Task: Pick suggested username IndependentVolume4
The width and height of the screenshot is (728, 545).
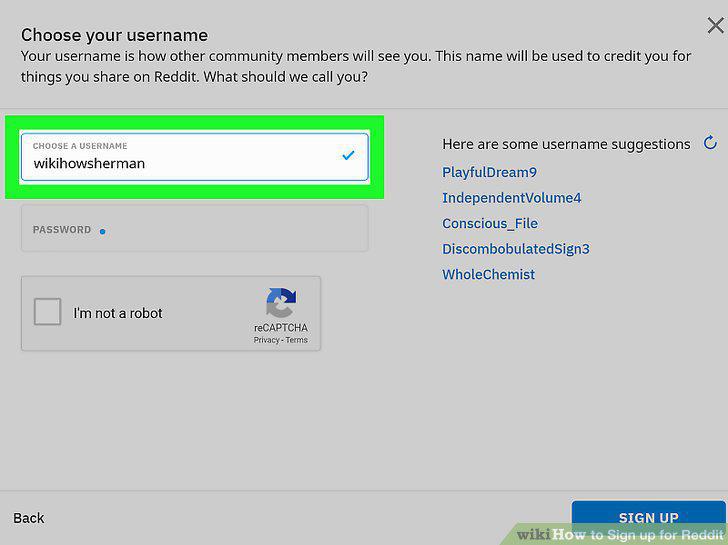Action: (x=511, y=198)
